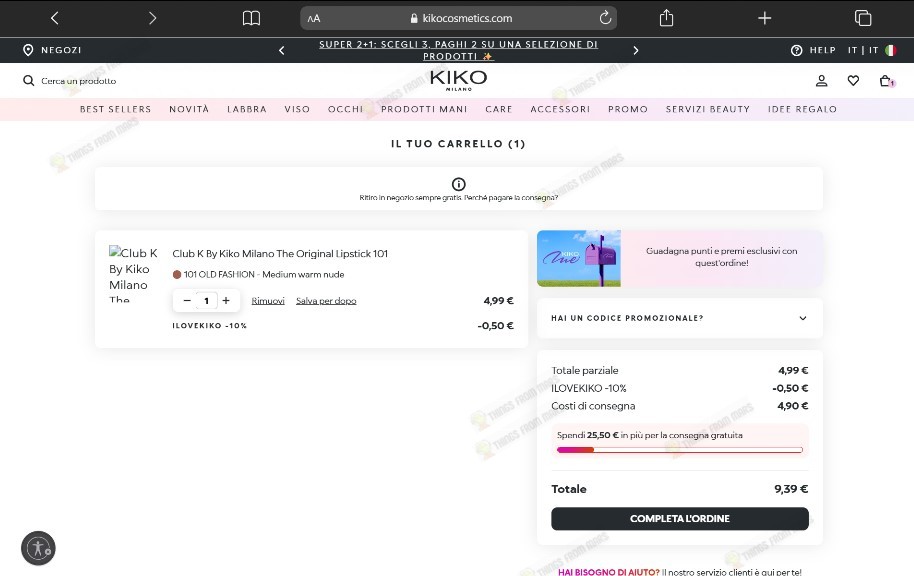Open the Kiko One rewards banner
Screen dimensions: 914x576
pyautogui.click(x=680, y=258)
